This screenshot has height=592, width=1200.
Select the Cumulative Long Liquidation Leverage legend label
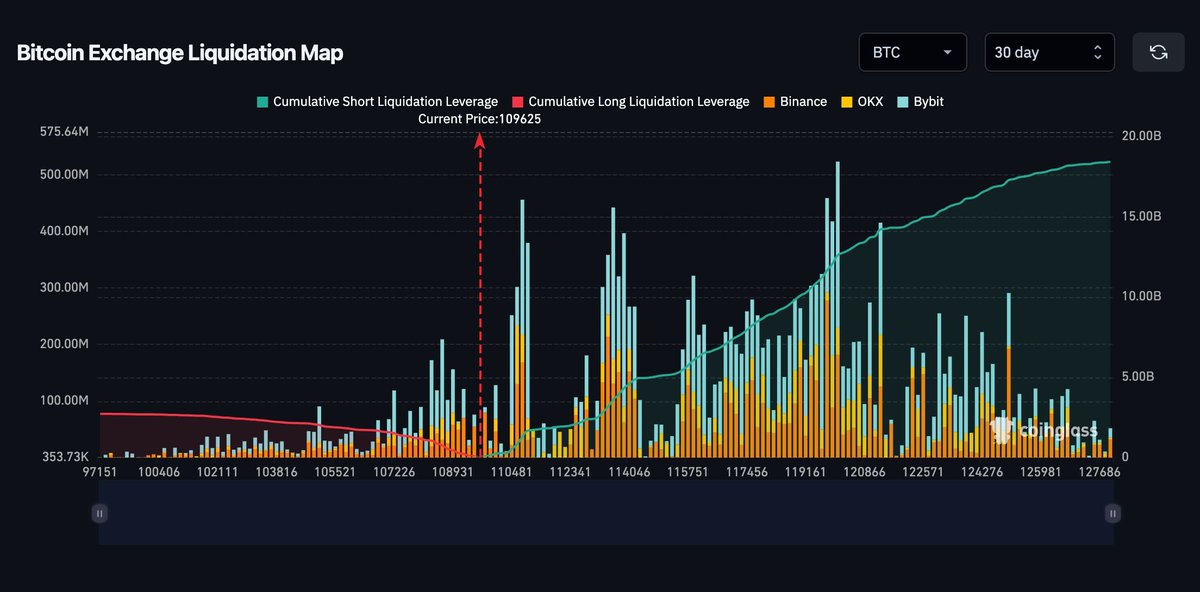[636, 101]
